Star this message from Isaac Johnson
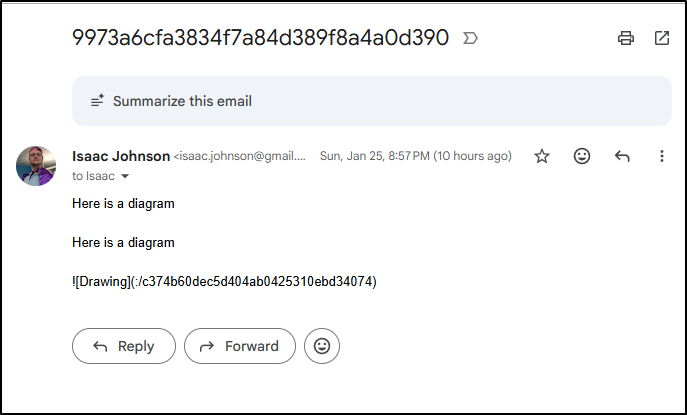Viewport: 687px width, 415px height. (x=542, y=156)
